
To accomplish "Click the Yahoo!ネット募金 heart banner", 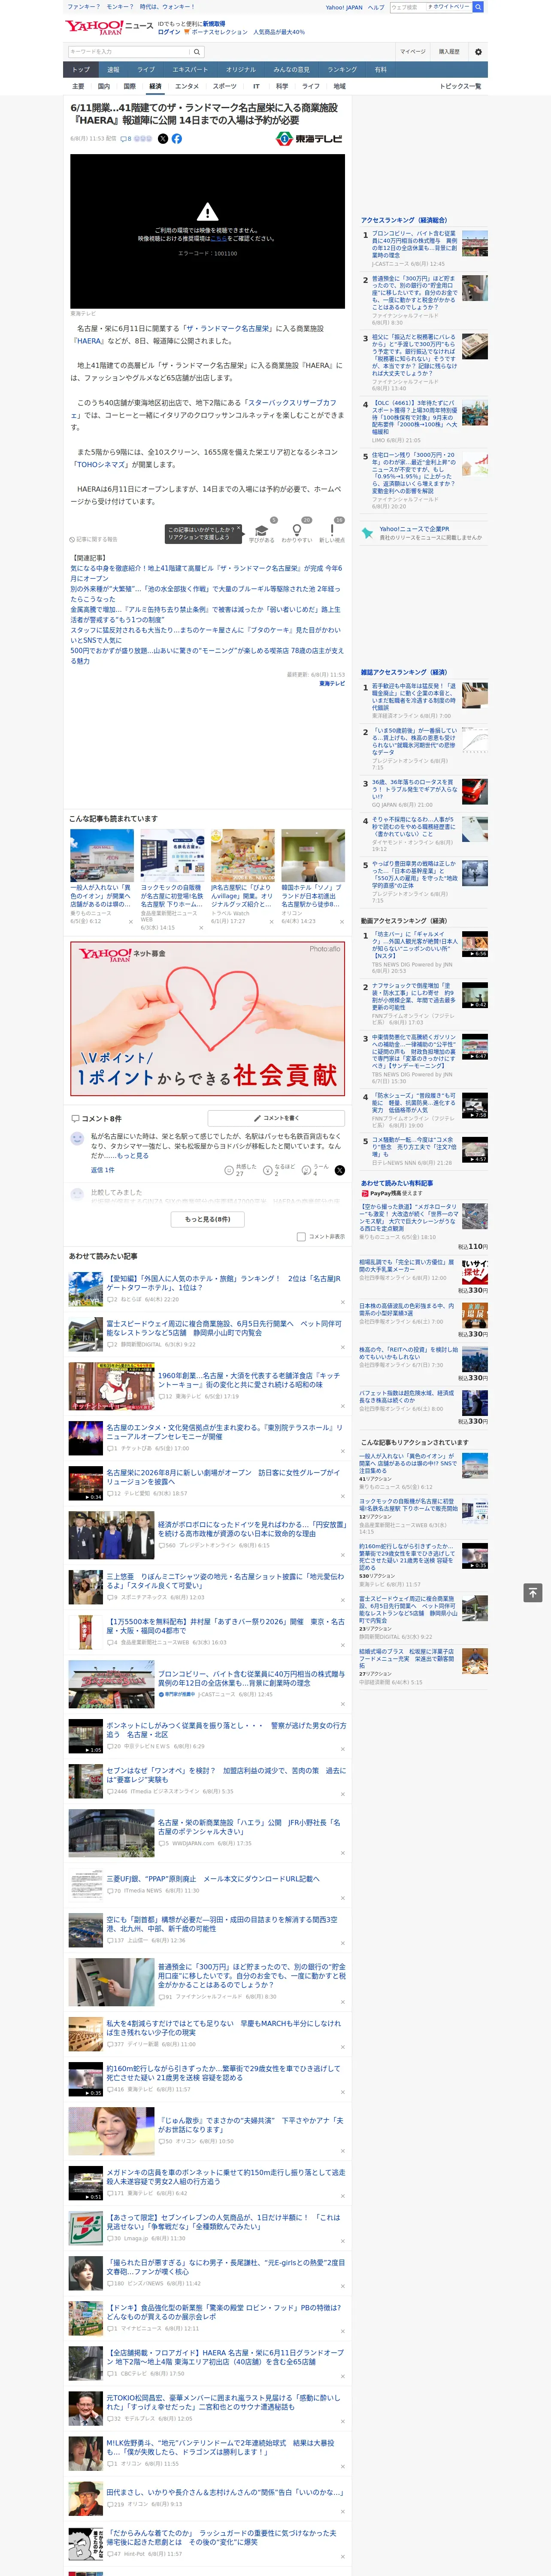I will point(207,1018).
